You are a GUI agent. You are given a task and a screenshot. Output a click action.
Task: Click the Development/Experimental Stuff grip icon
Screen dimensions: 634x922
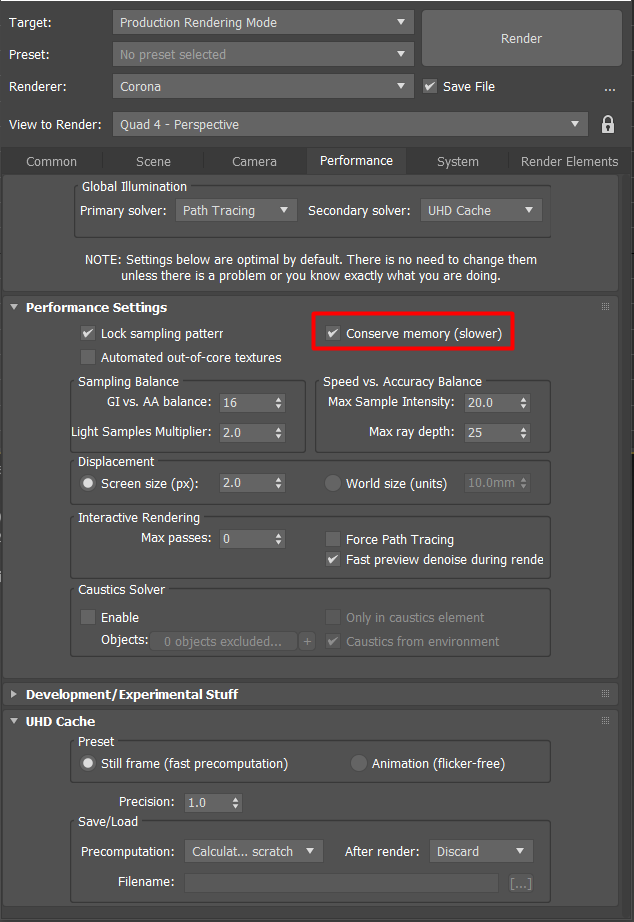(x=605, y=694)
